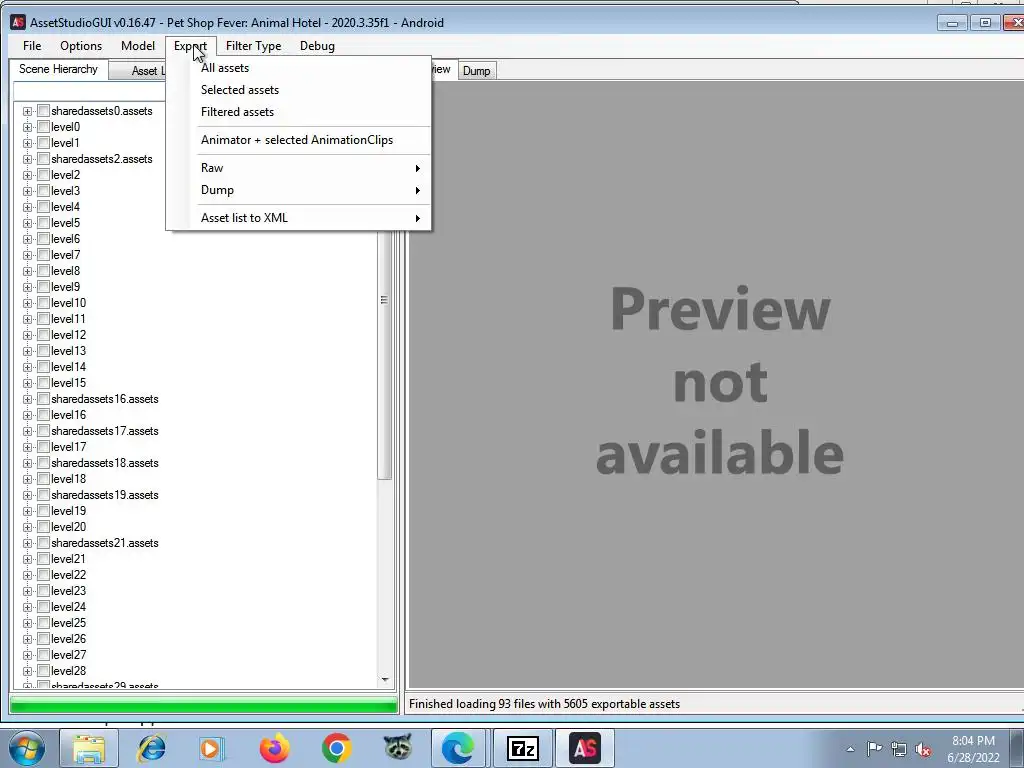The height and width of the screenshot is (768, 1024).
Task: Select the level11 tree item
Action: (69, 319)
